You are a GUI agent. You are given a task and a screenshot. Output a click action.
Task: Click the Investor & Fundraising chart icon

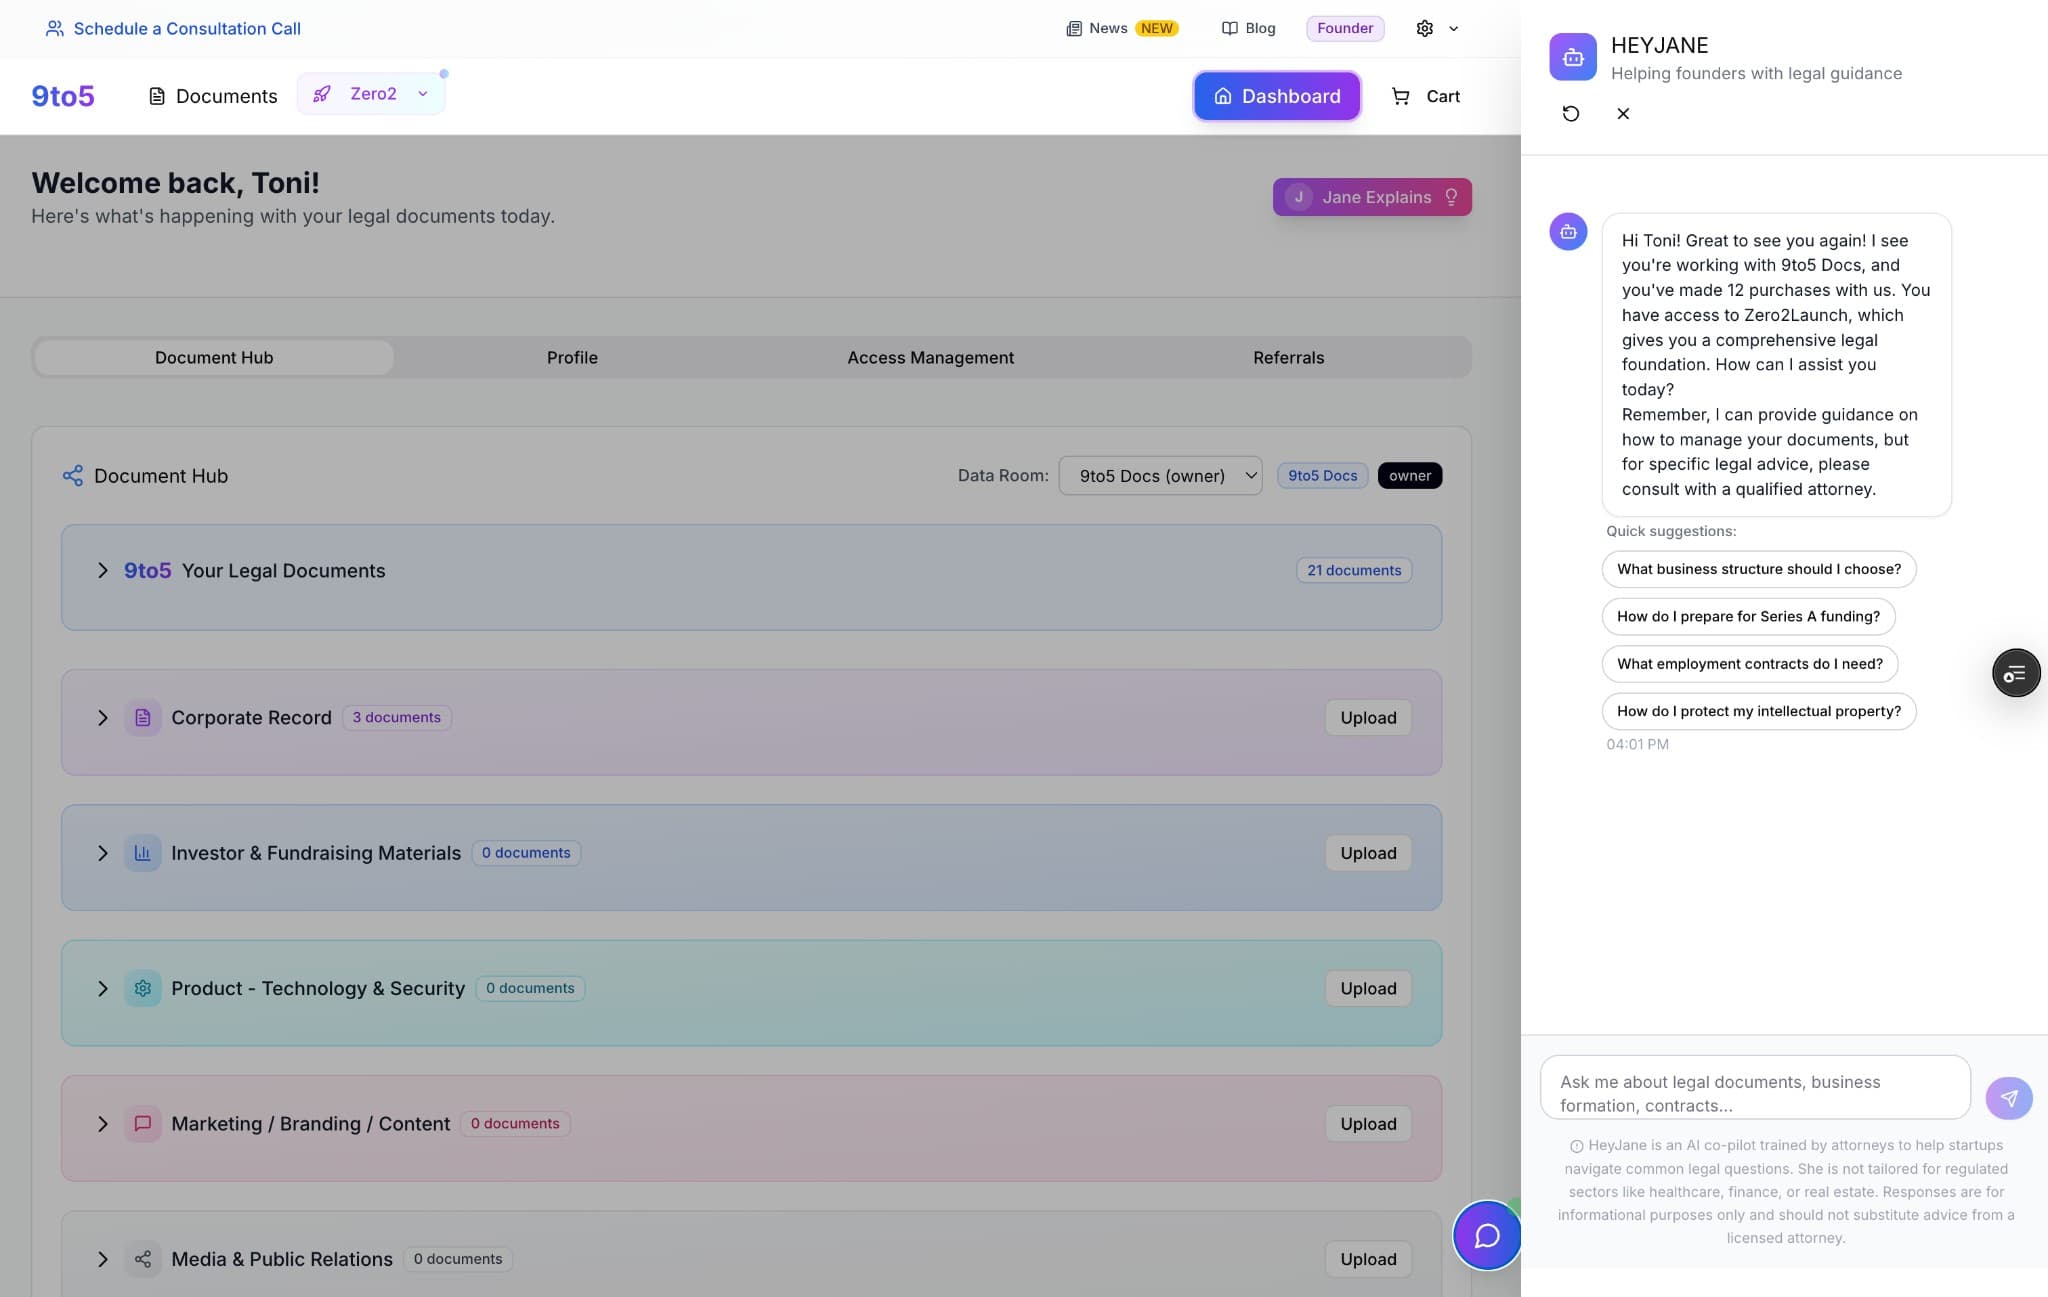pyautogui.click(x=143, y=853)
